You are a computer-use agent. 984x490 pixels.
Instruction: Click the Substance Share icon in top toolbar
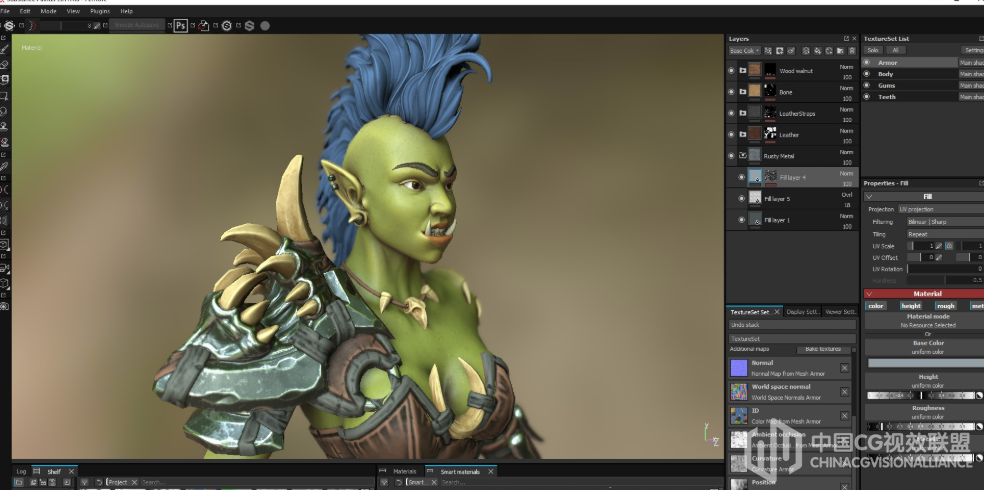[249, 26]
